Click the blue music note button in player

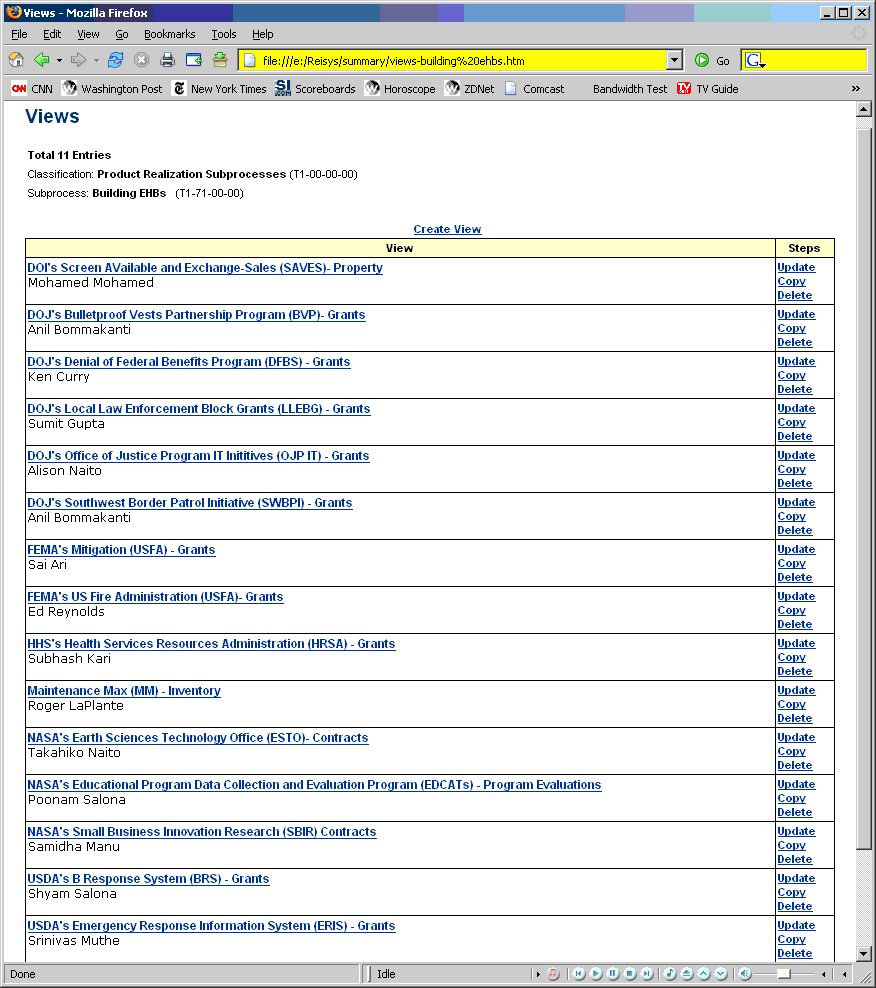click(x=670, y=974)
